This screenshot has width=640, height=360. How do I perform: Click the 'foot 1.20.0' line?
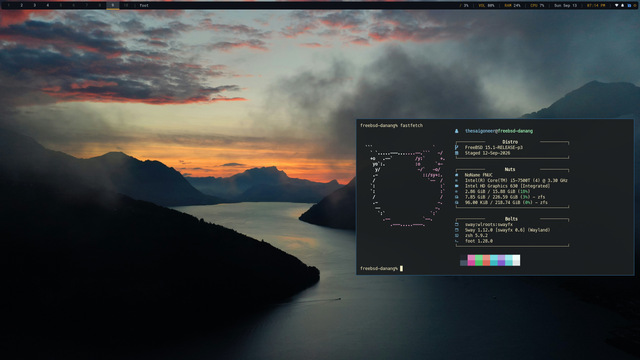pos(479,241)
